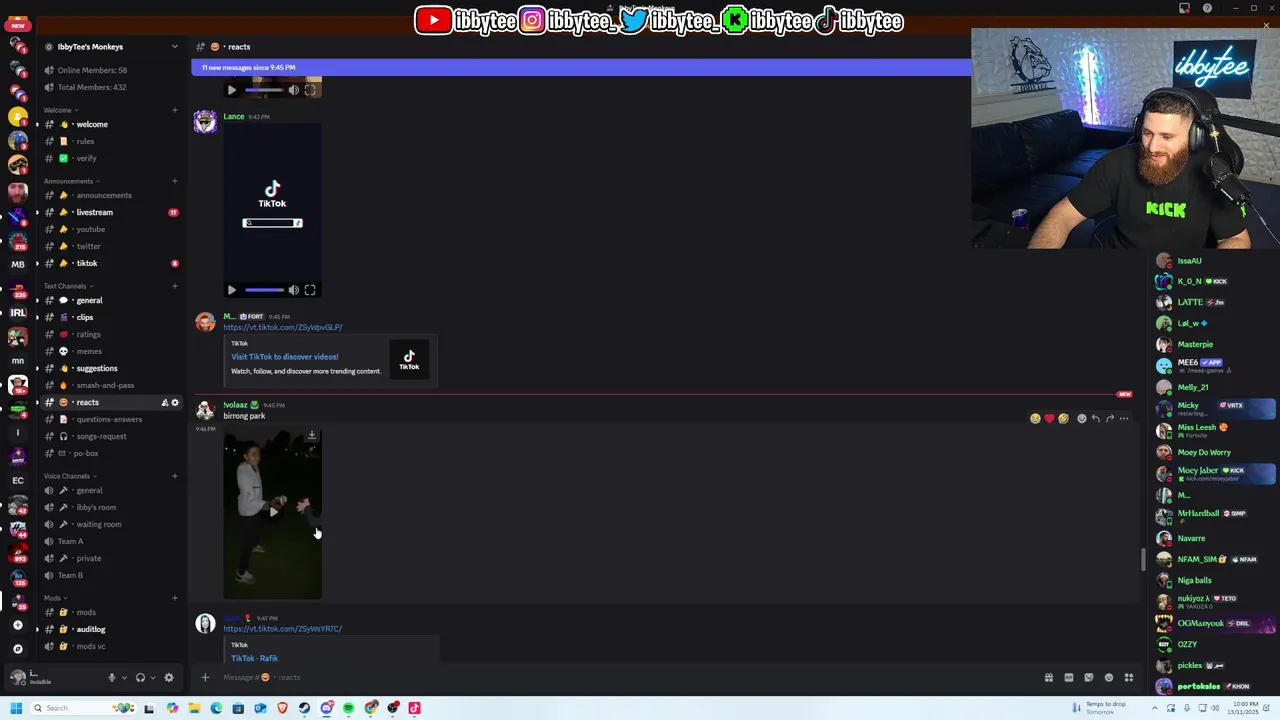
Task: Open Moey Jaber's member profile
Action: click(1216, 473)
